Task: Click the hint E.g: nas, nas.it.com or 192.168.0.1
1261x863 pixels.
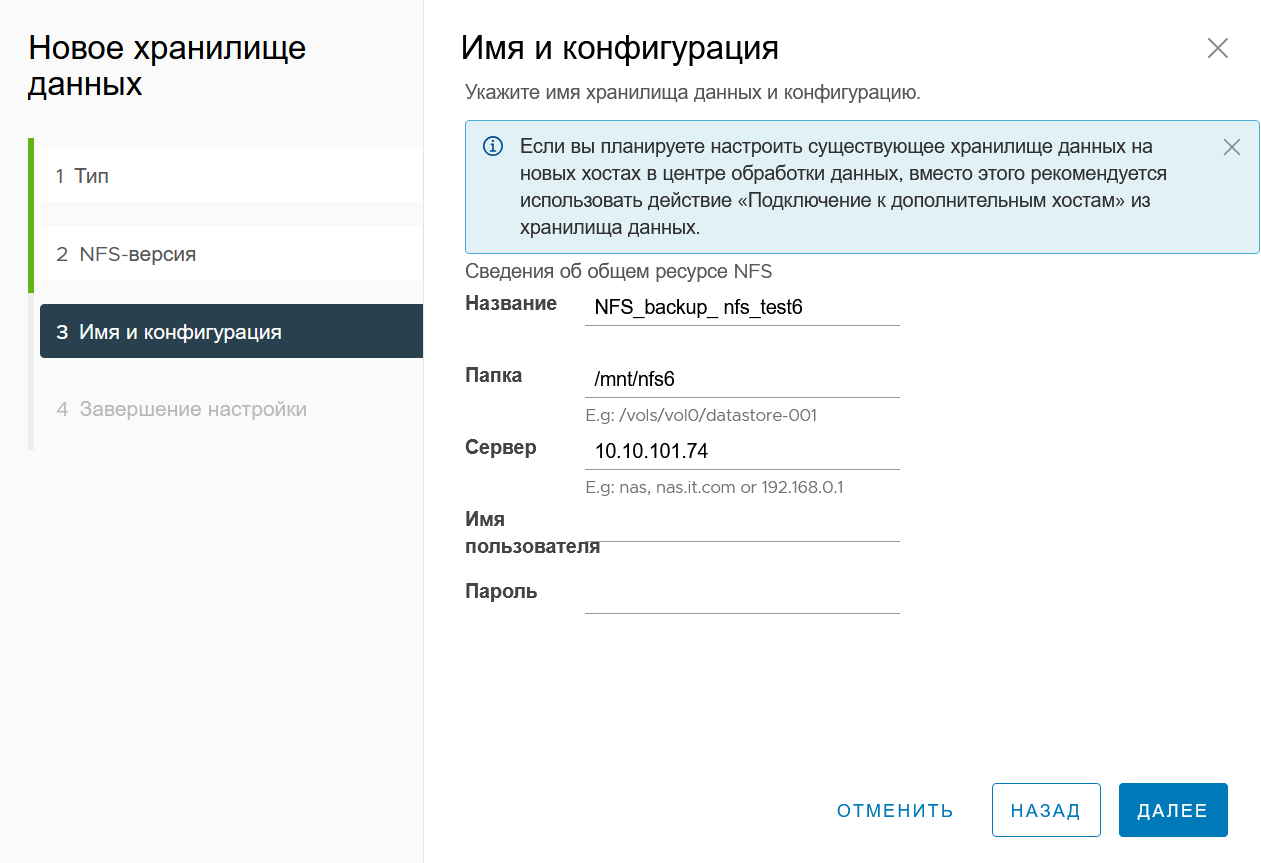Action: click(715, 488)
